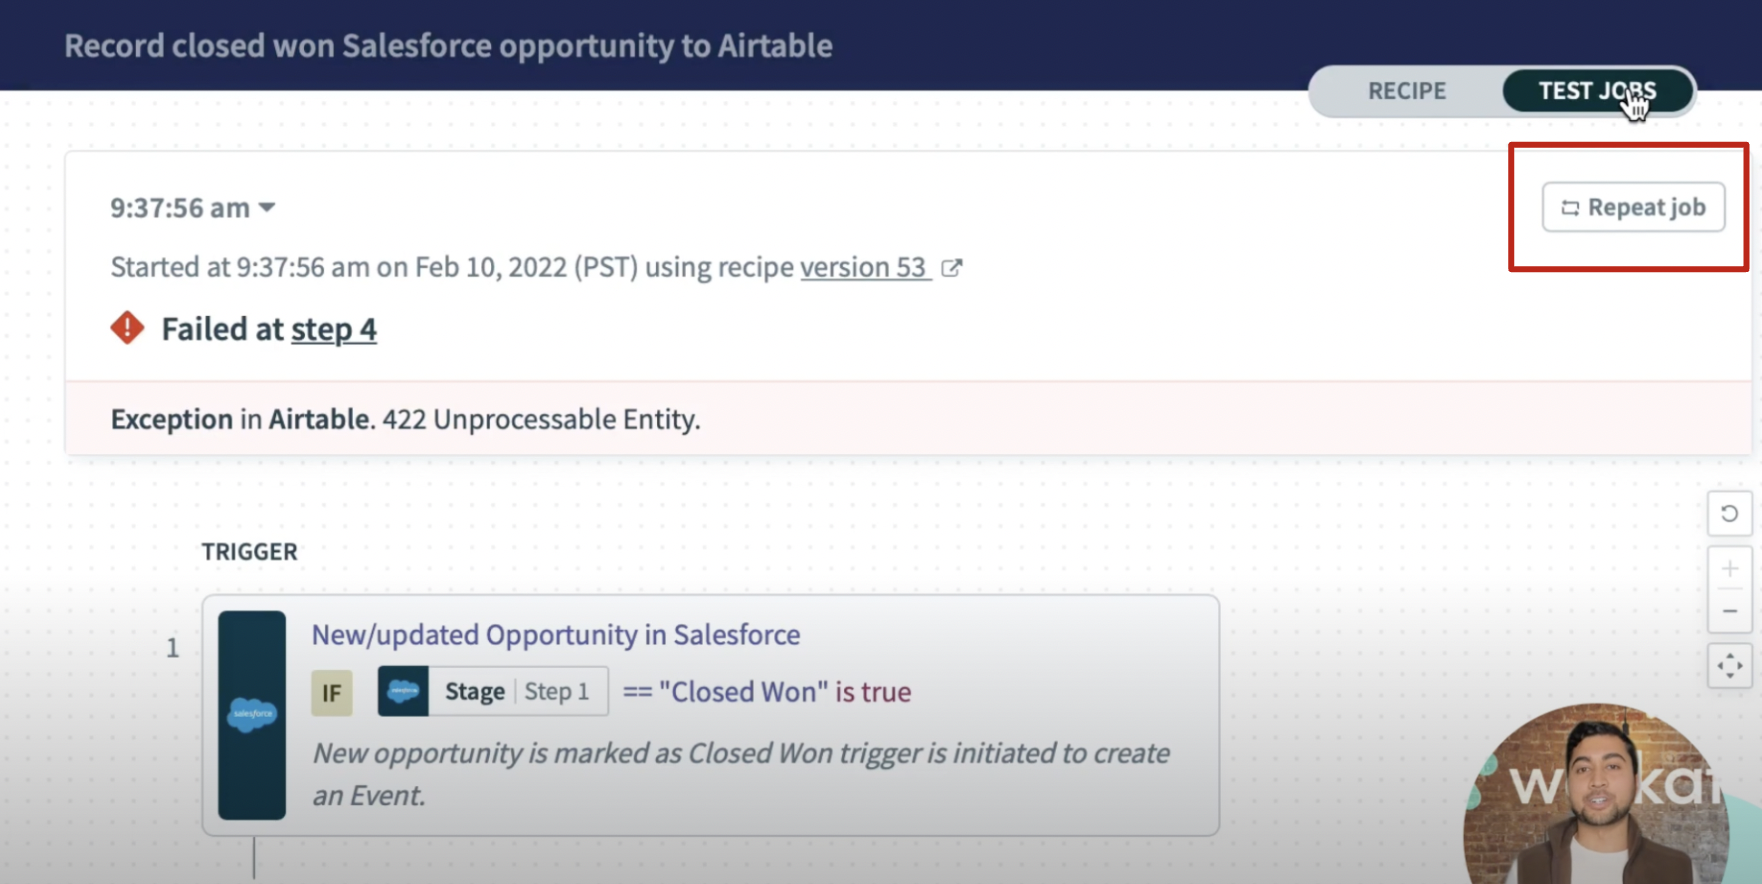Click the fit-to-view arrows icon
Screen dimensions: 1762x884
click(1729, 666)
